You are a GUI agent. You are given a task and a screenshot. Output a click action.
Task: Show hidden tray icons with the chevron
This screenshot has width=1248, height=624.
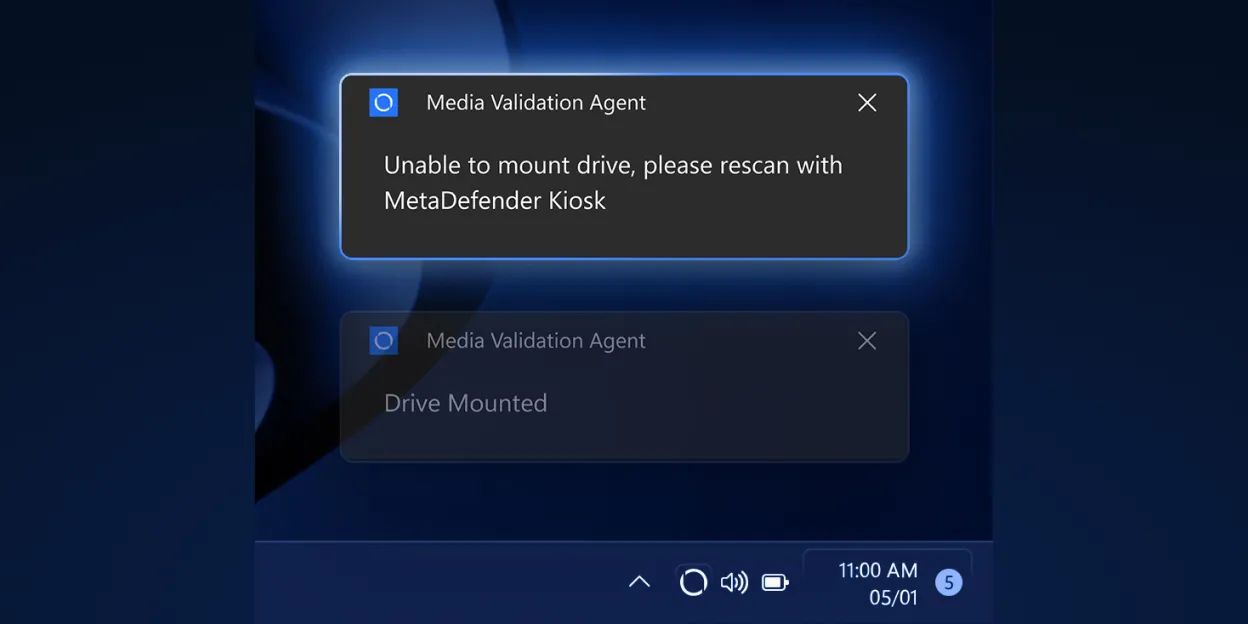(639, 582)
